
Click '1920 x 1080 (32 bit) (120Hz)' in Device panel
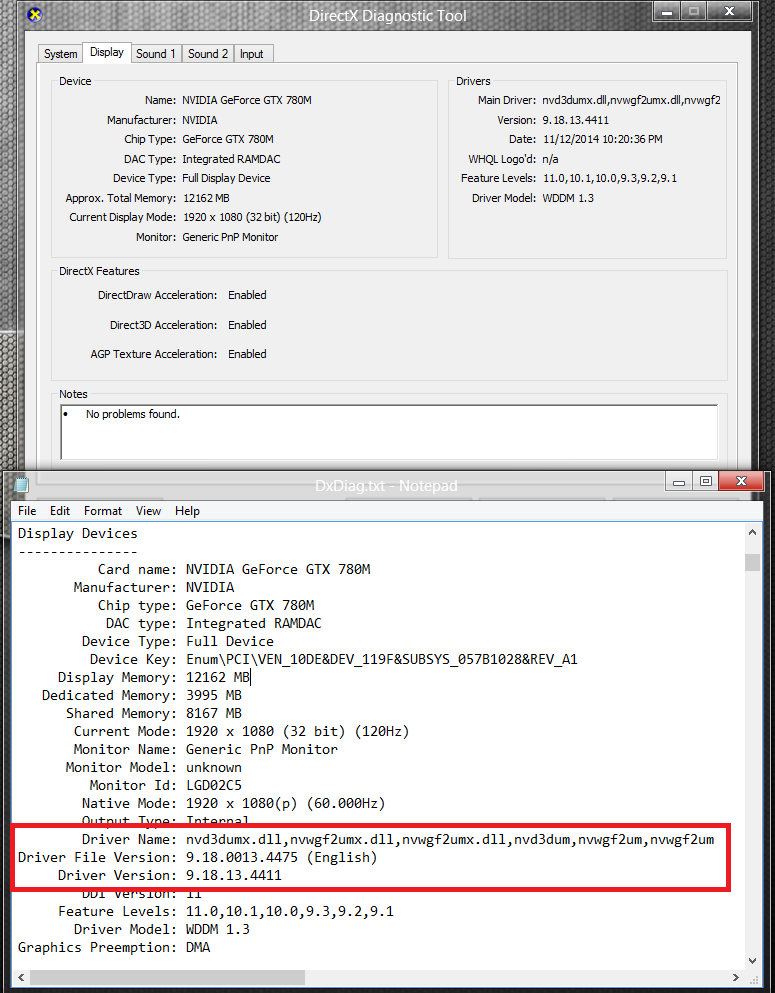coord(252,217)
